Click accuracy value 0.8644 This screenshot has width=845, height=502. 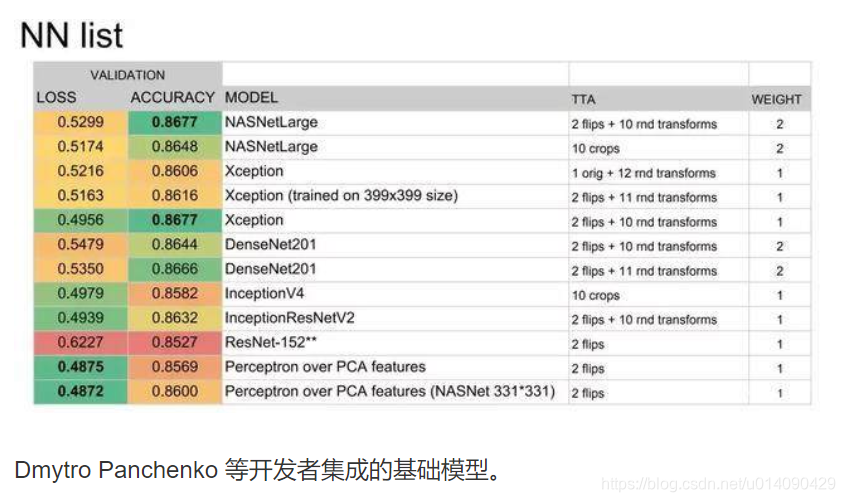click(175, 245)
